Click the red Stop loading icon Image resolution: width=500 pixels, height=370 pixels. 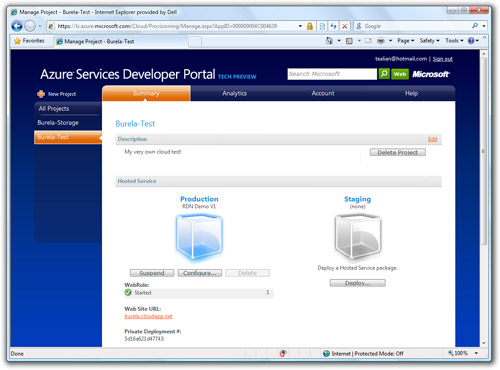pyautogui.click(x=345, y=26)
